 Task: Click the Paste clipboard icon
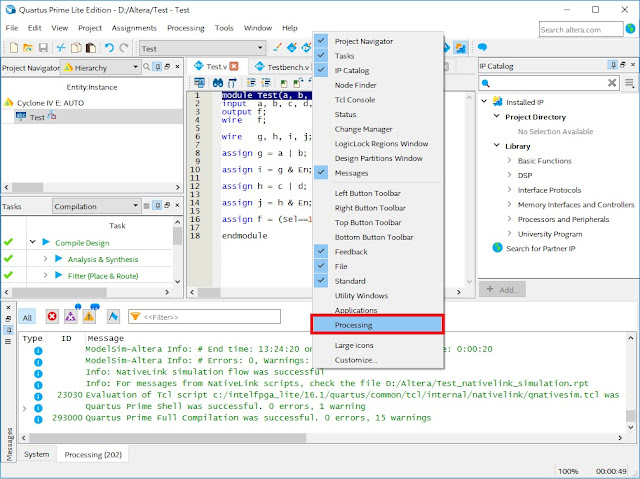pos(91,48)
